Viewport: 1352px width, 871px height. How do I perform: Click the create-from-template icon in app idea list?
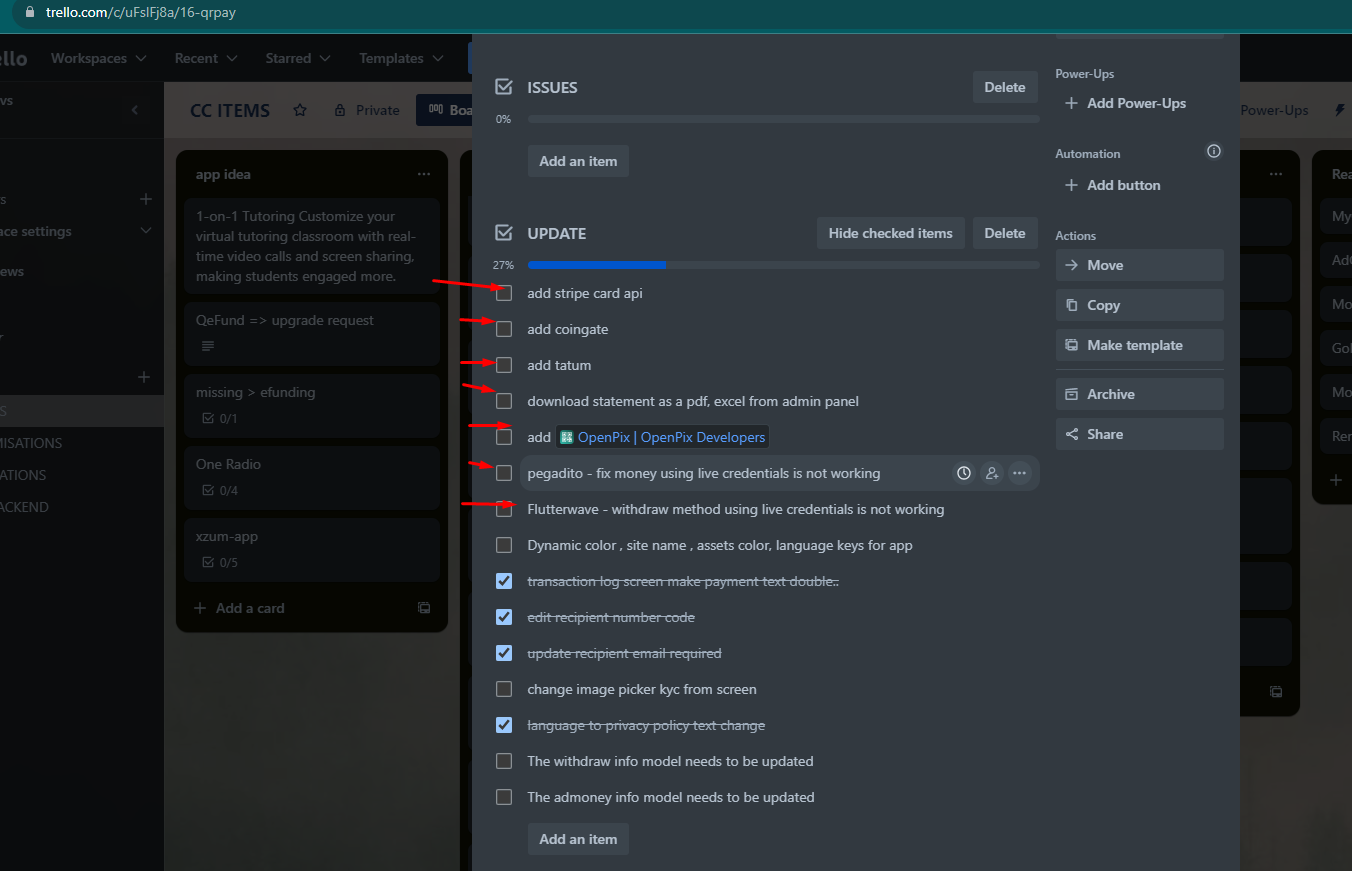click(424, 608)
